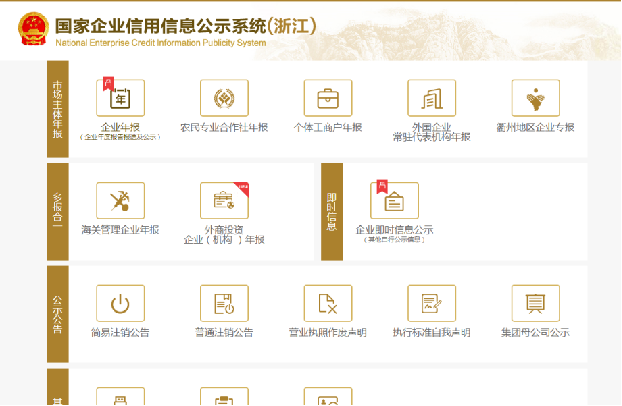Select the 外商投资企业(机构)年报 icon
Image resolution: width=622 pixels, height=406 pixels.
(x=224, y=201)
